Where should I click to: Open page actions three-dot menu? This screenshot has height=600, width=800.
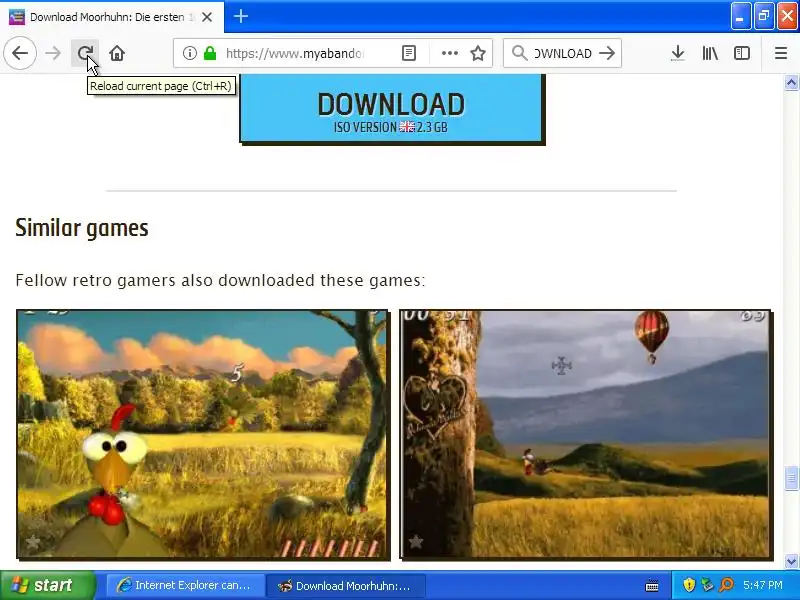pyautogui.click(x=449, y=53)
